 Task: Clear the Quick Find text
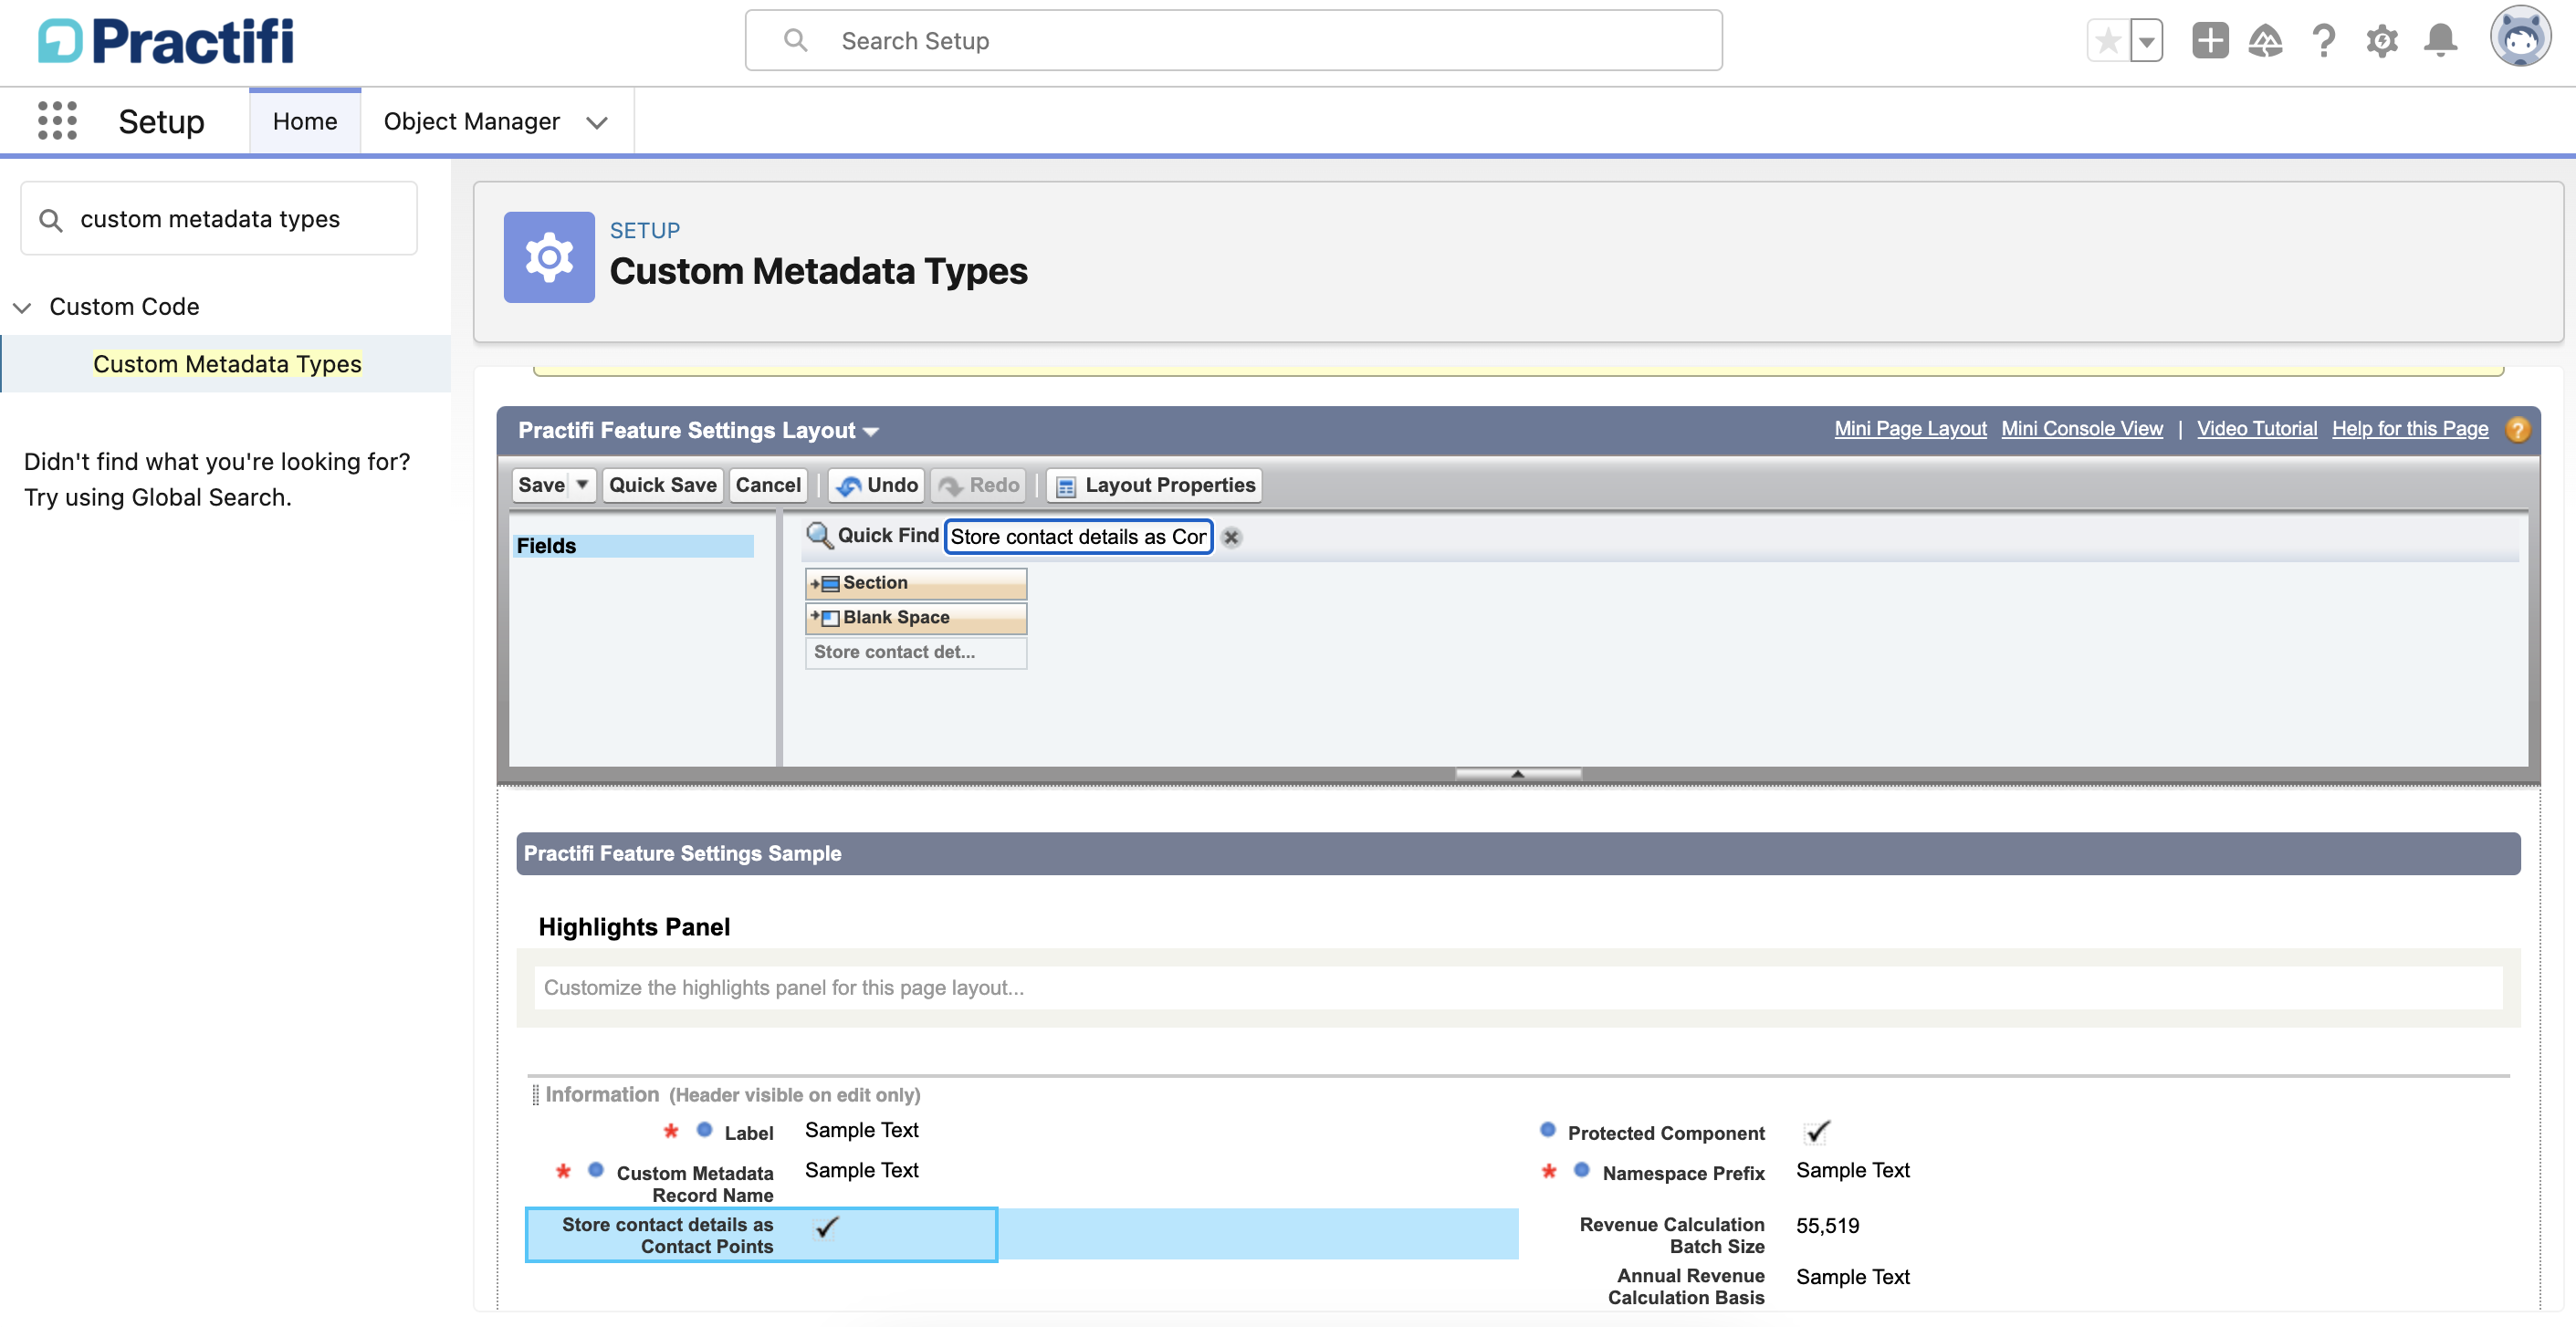[1231, 538]
